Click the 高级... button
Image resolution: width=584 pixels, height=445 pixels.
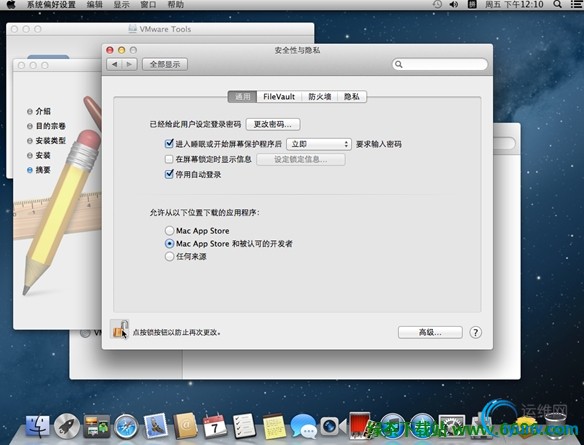(430, 332)
